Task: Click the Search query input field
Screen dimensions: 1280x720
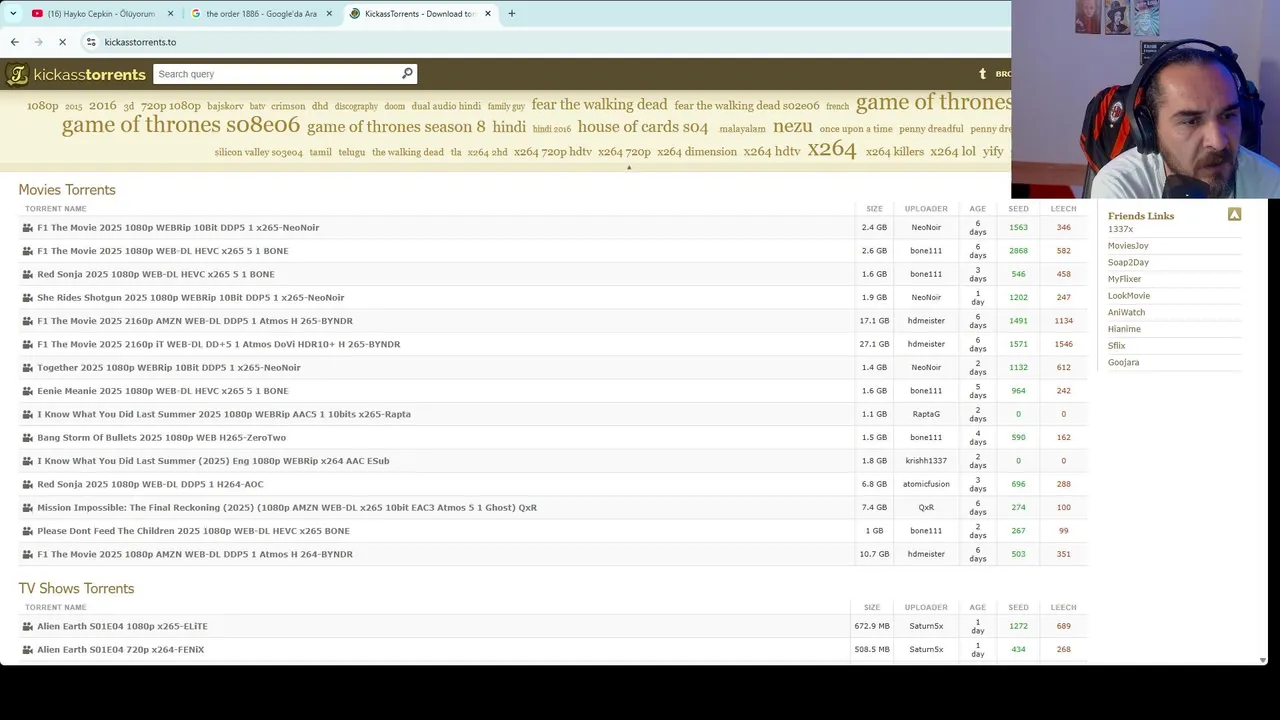Action: pyautogui.click(x=277, y=74)
